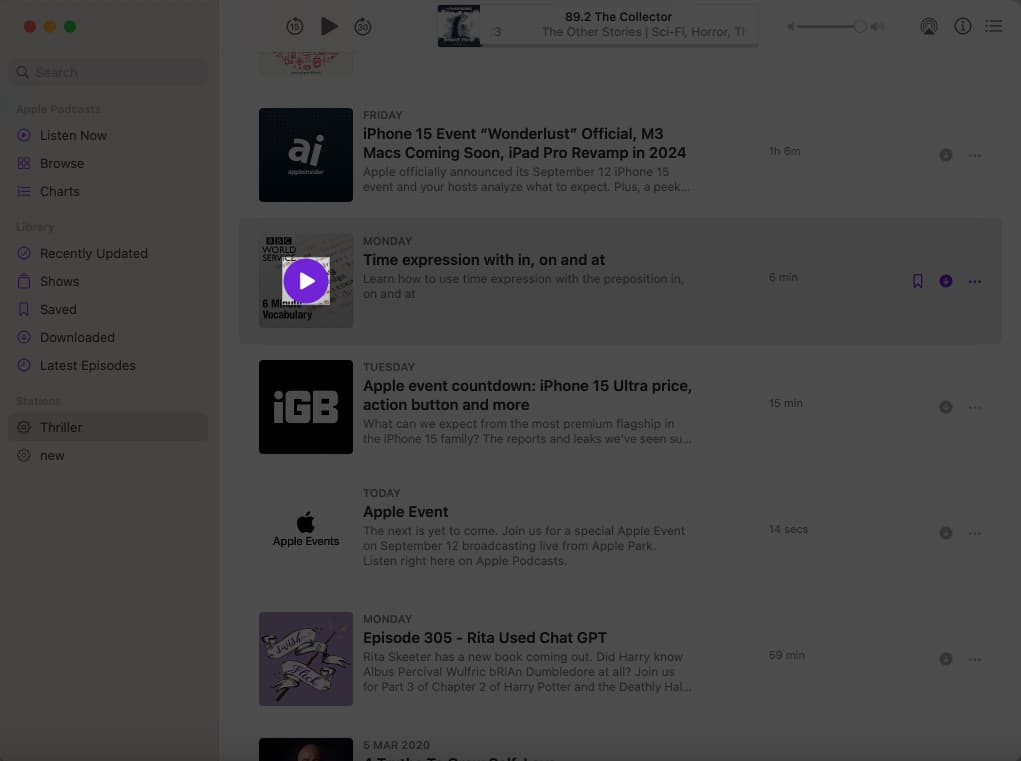Show episode info panel icon

click(x=962, y=26)
